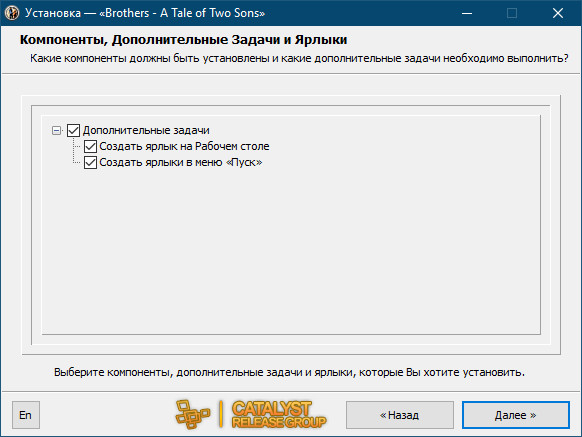Go back with the « Назад button

(x=400, y=415)
